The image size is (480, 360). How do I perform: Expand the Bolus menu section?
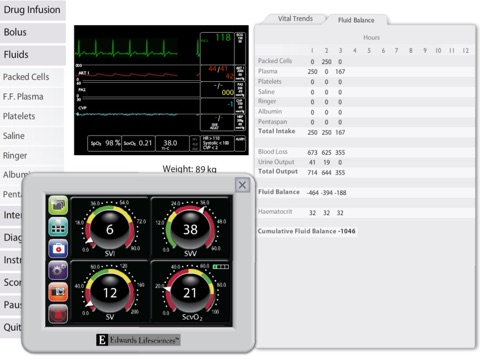33,32
